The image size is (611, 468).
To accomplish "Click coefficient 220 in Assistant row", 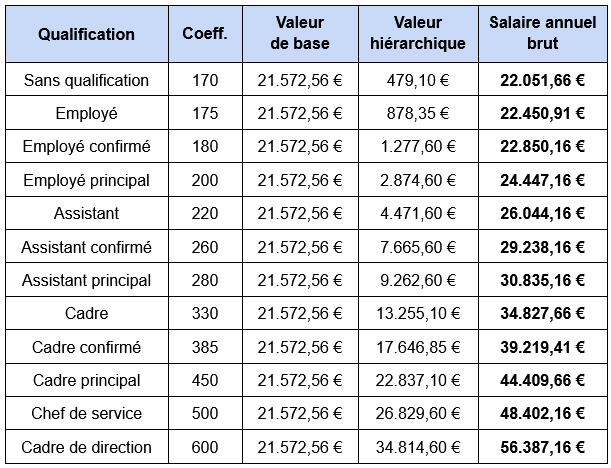I will 205,213.
